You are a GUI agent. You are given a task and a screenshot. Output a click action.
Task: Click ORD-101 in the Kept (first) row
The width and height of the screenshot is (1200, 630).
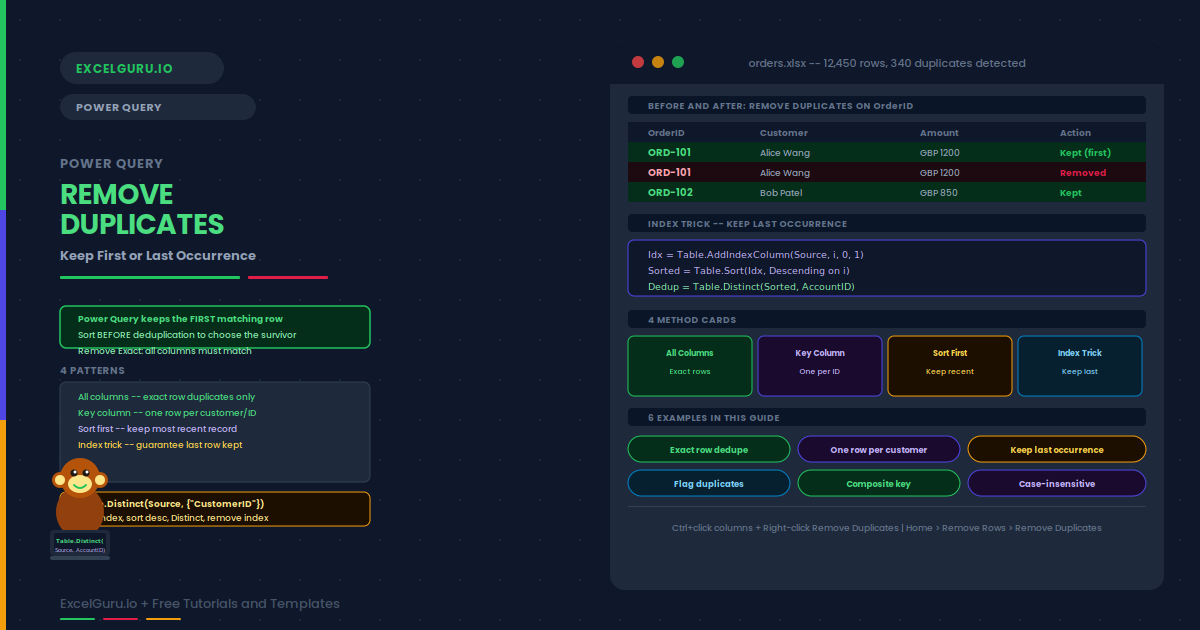(x=669, y=152)
